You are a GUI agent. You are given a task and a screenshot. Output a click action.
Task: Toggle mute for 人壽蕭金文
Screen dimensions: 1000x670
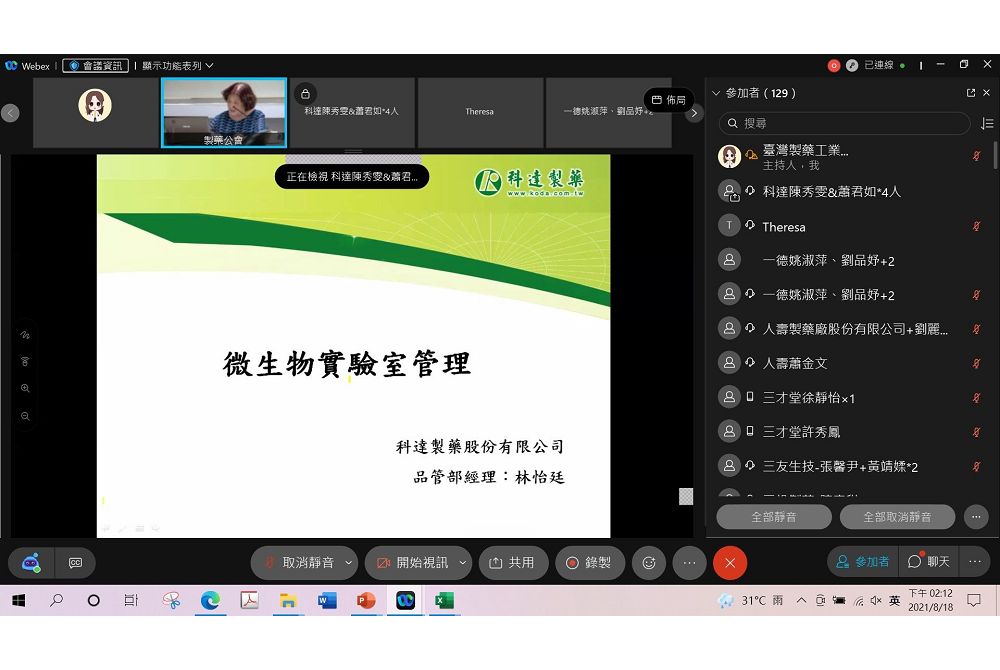976,363
